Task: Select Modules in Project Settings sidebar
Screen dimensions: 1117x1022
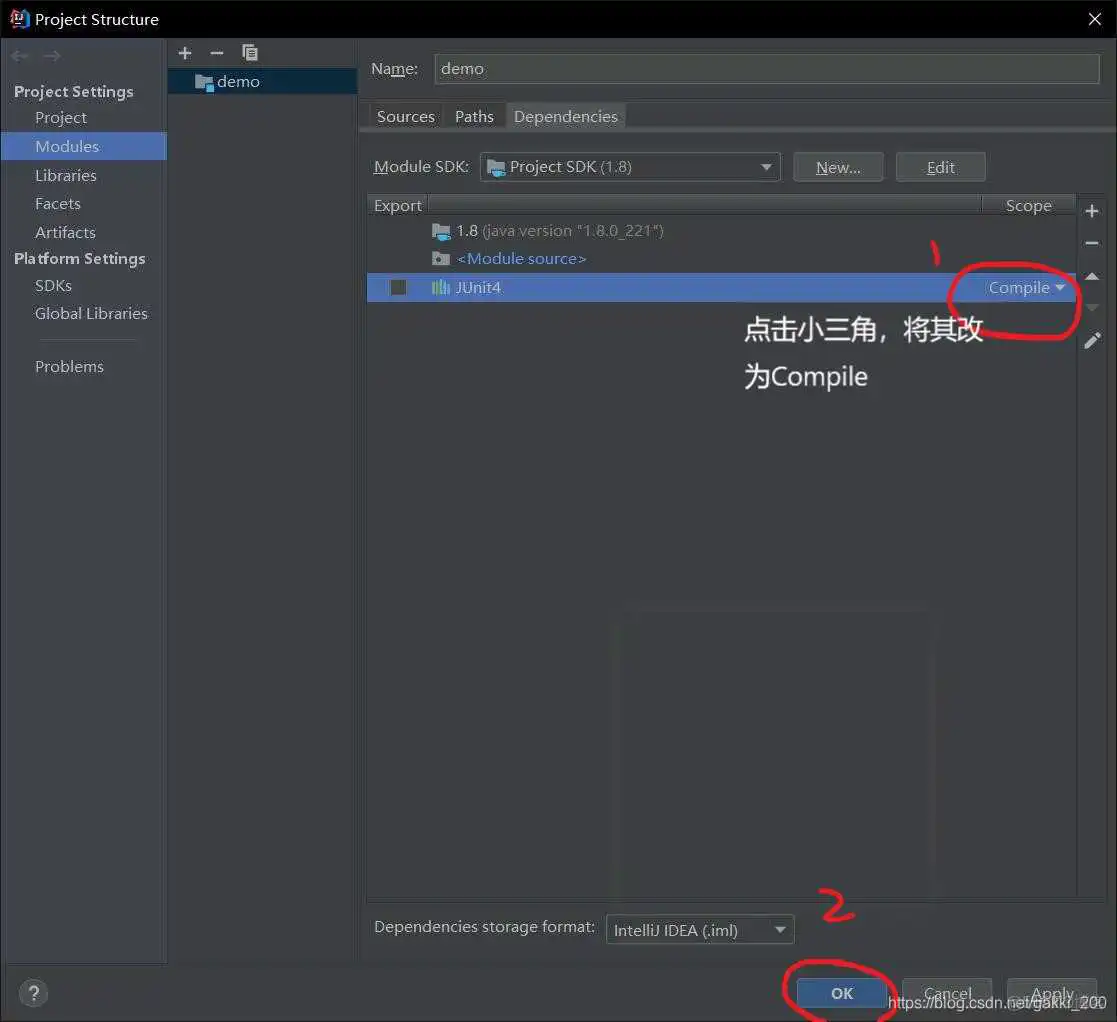Action: [x=67, y=146]
